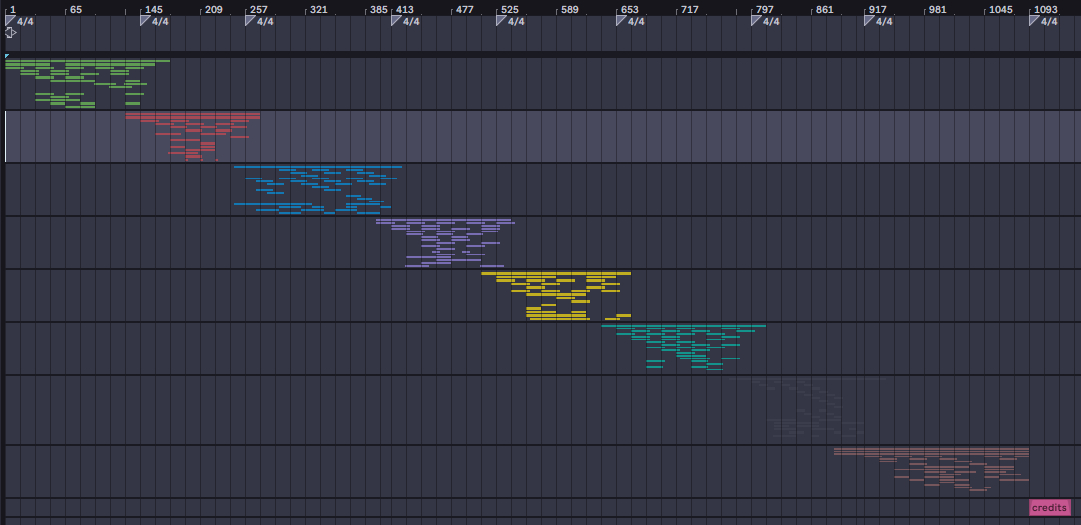Viewport: 1081px width, 525px height.
Task: Select the time signature marker at bar 1093
Action: [1034, 21]
